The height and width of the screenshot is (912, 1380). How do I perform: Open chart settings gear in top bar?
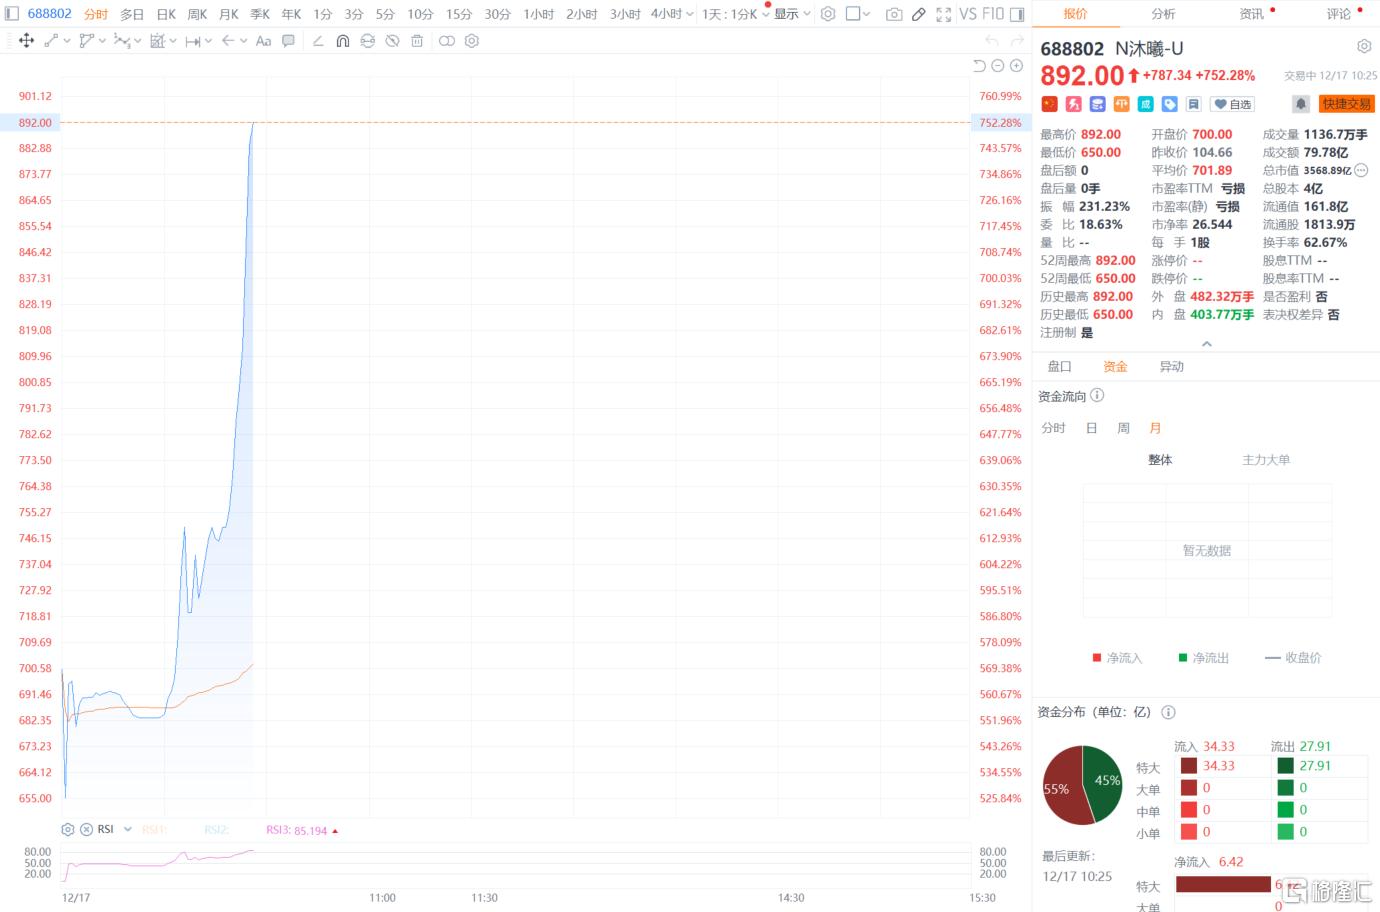tap(828, 14)
